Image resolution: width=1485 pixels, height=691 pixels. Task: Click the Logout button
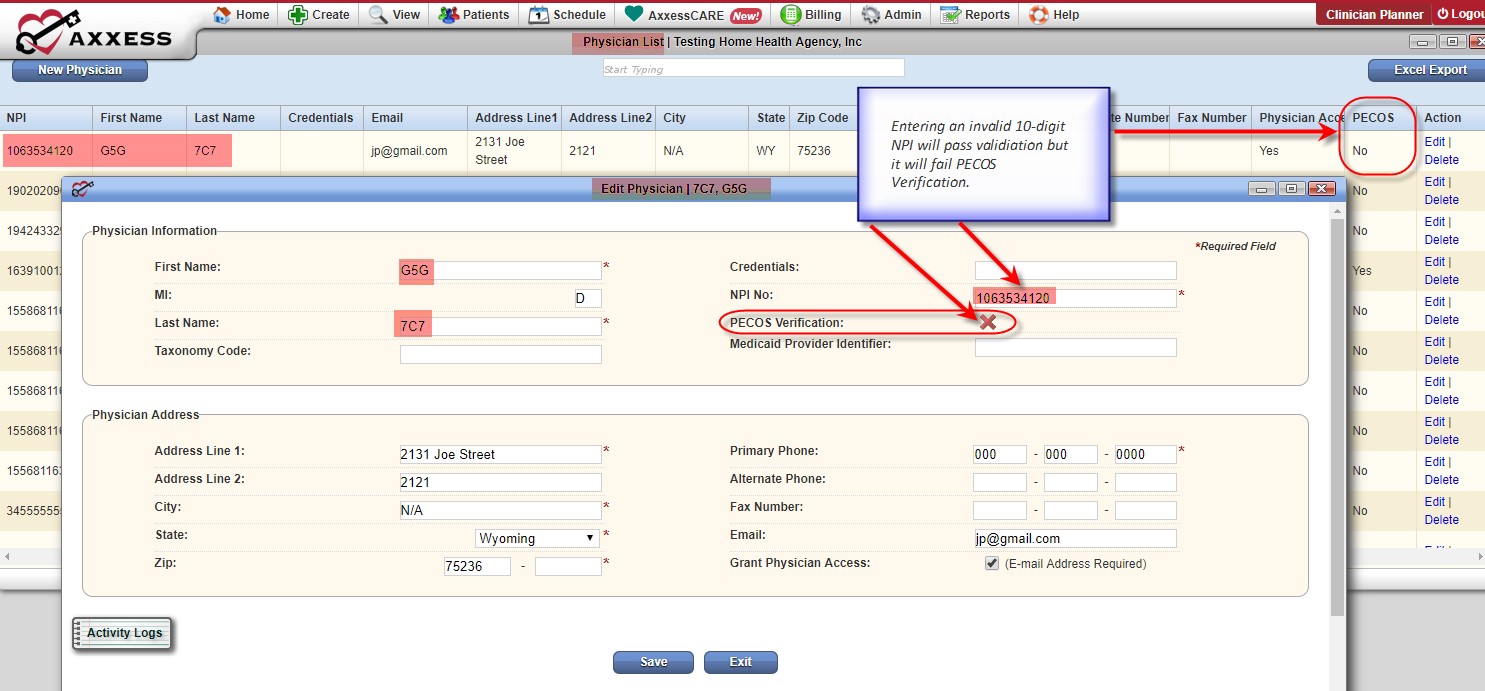pyautogui.click(x=1460, y=14)
